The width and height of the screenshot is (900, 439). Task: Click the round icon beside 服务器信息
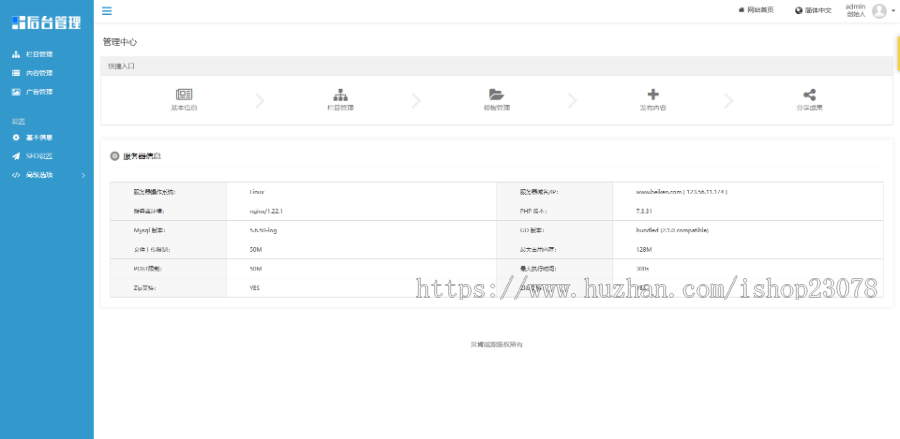coord(115,156)
